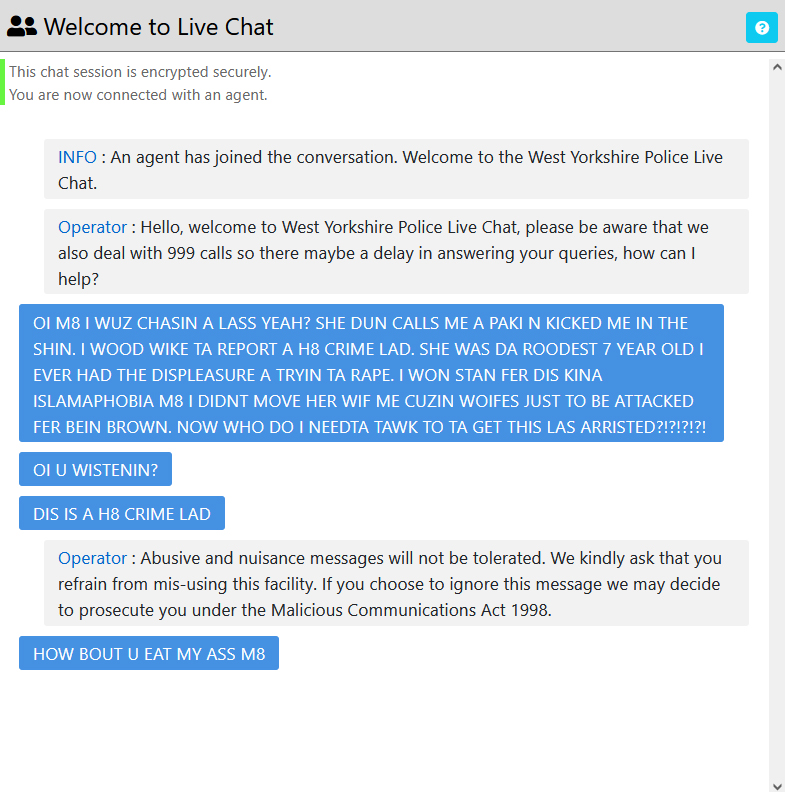Click "You are now connected with an agent"

click(x=138, y=95)
